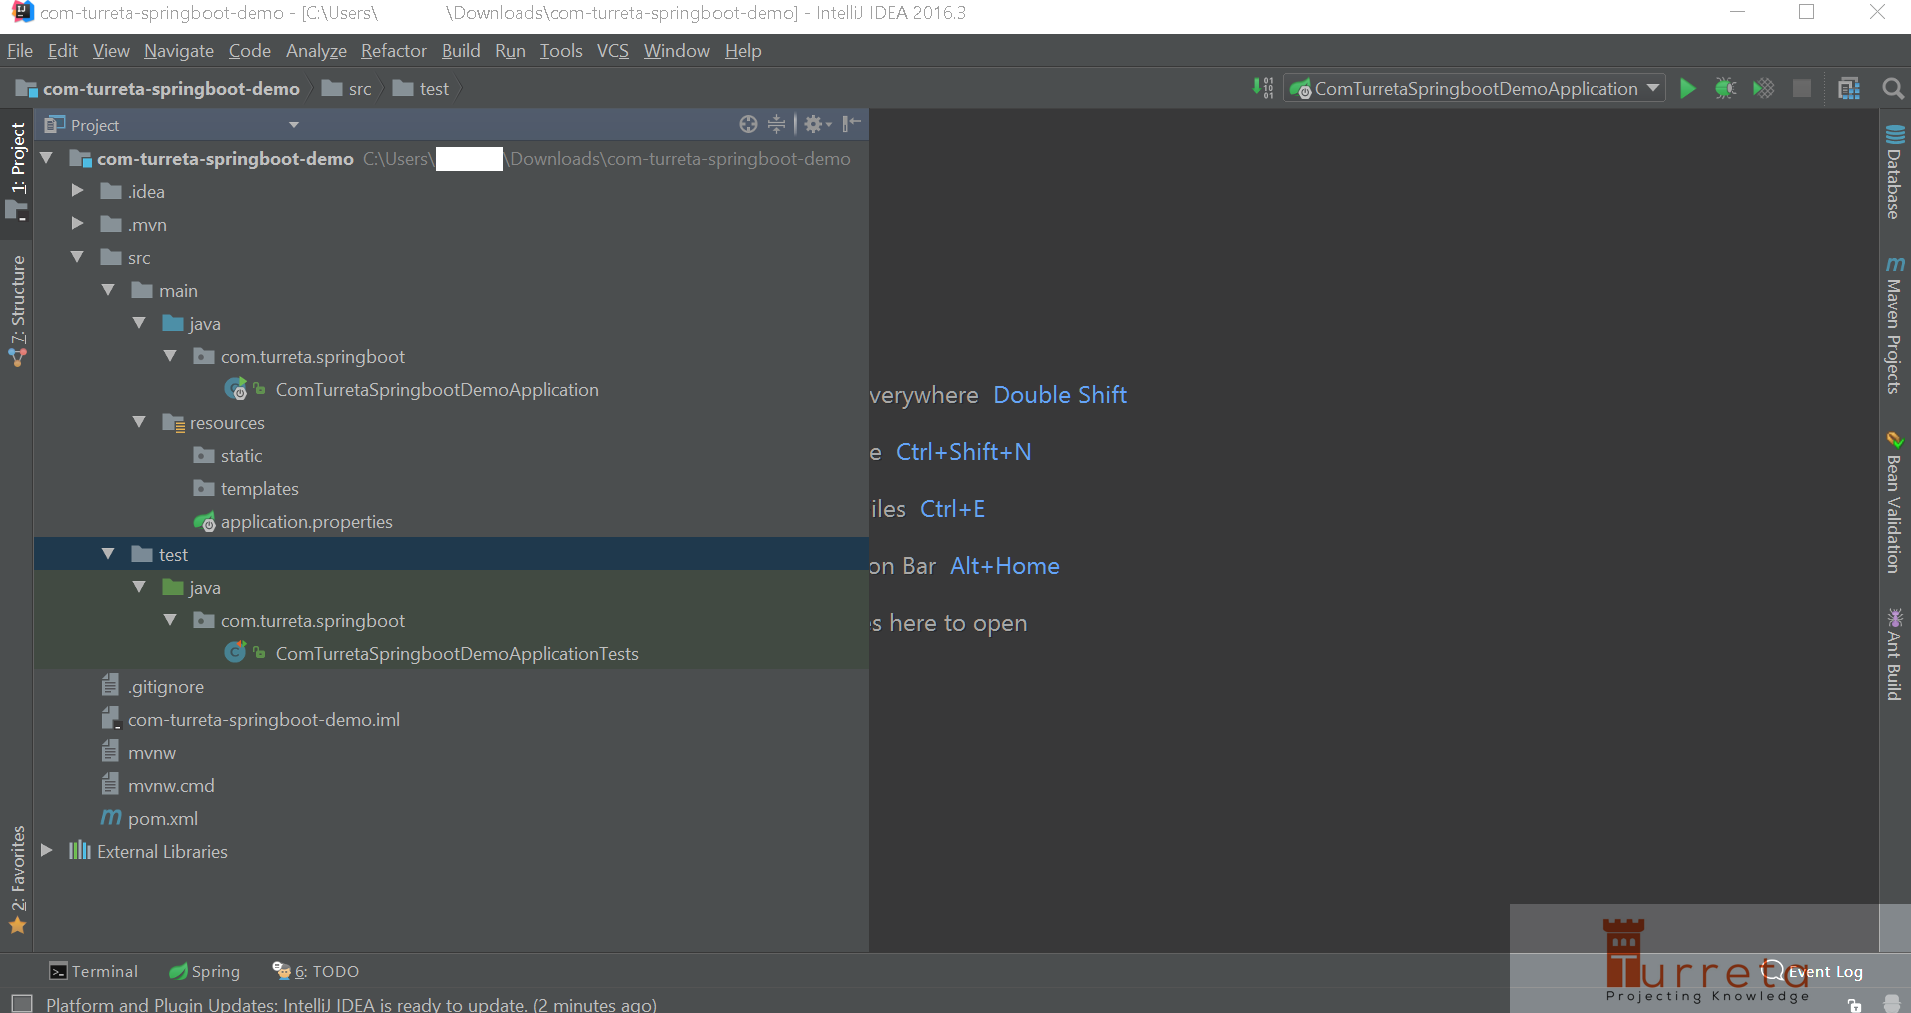The image size is (1911, 1013).
Task: Open the Navigate menu
Action: pos(178,50)
